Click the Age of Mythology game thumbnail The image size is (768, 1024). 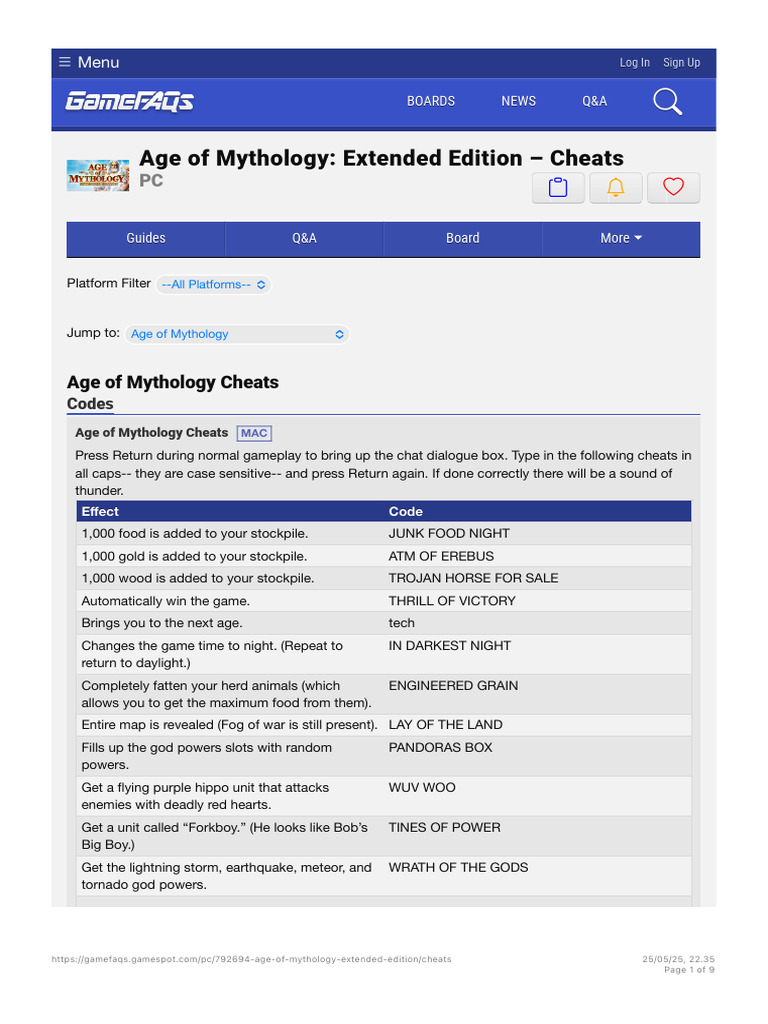[98, 175]
